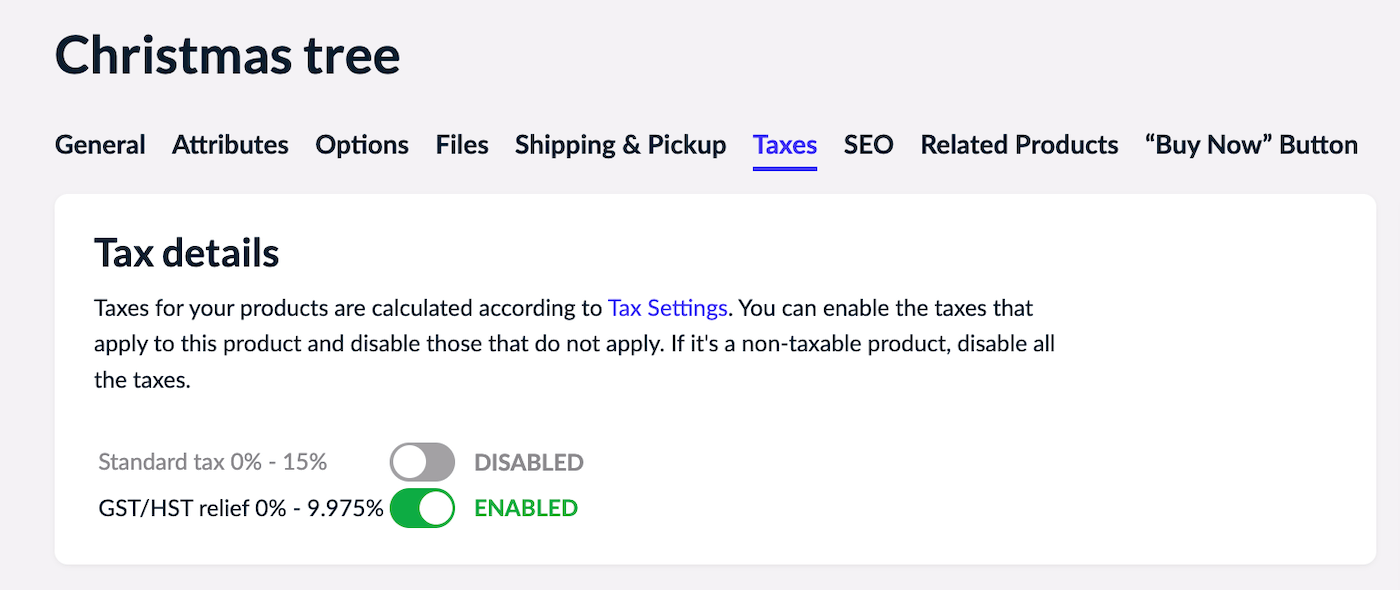Click the Standard tax 0% - 15% label

(x=213, y=463)
